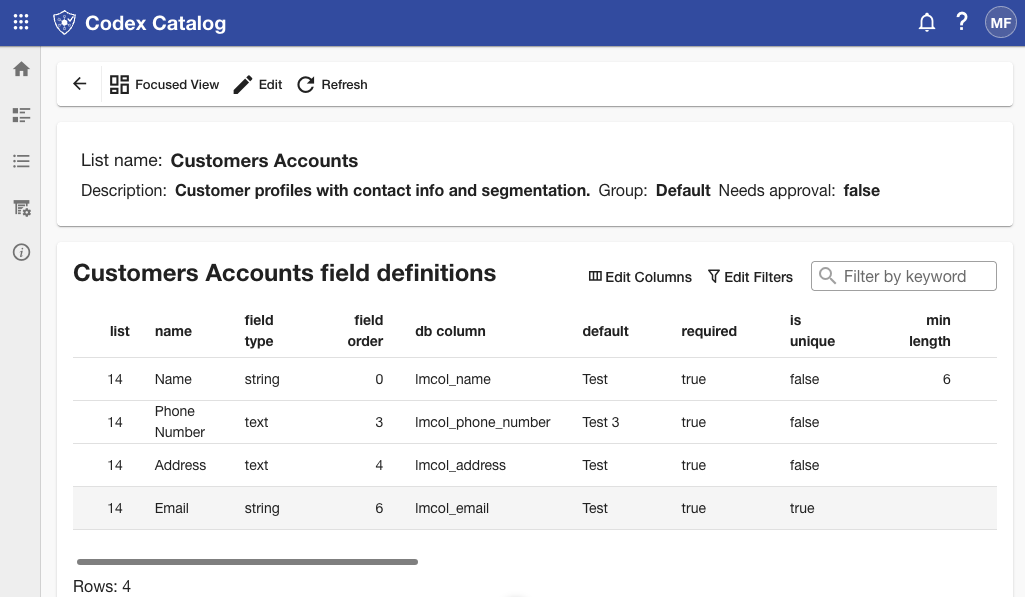
Task: Click the Test 3 default value
Action: [x=601, y=422]
